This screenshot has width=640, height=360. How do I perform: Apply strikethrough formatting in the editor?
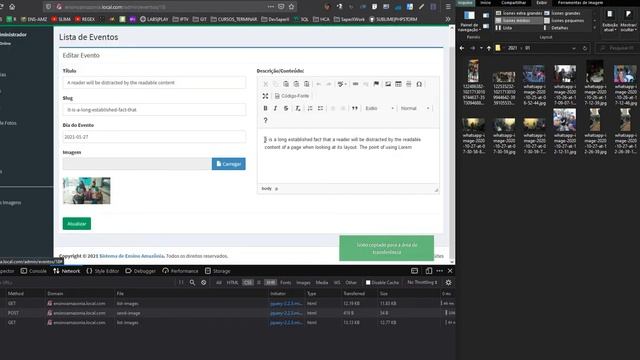pyautogui.click(x=286, y=108)
